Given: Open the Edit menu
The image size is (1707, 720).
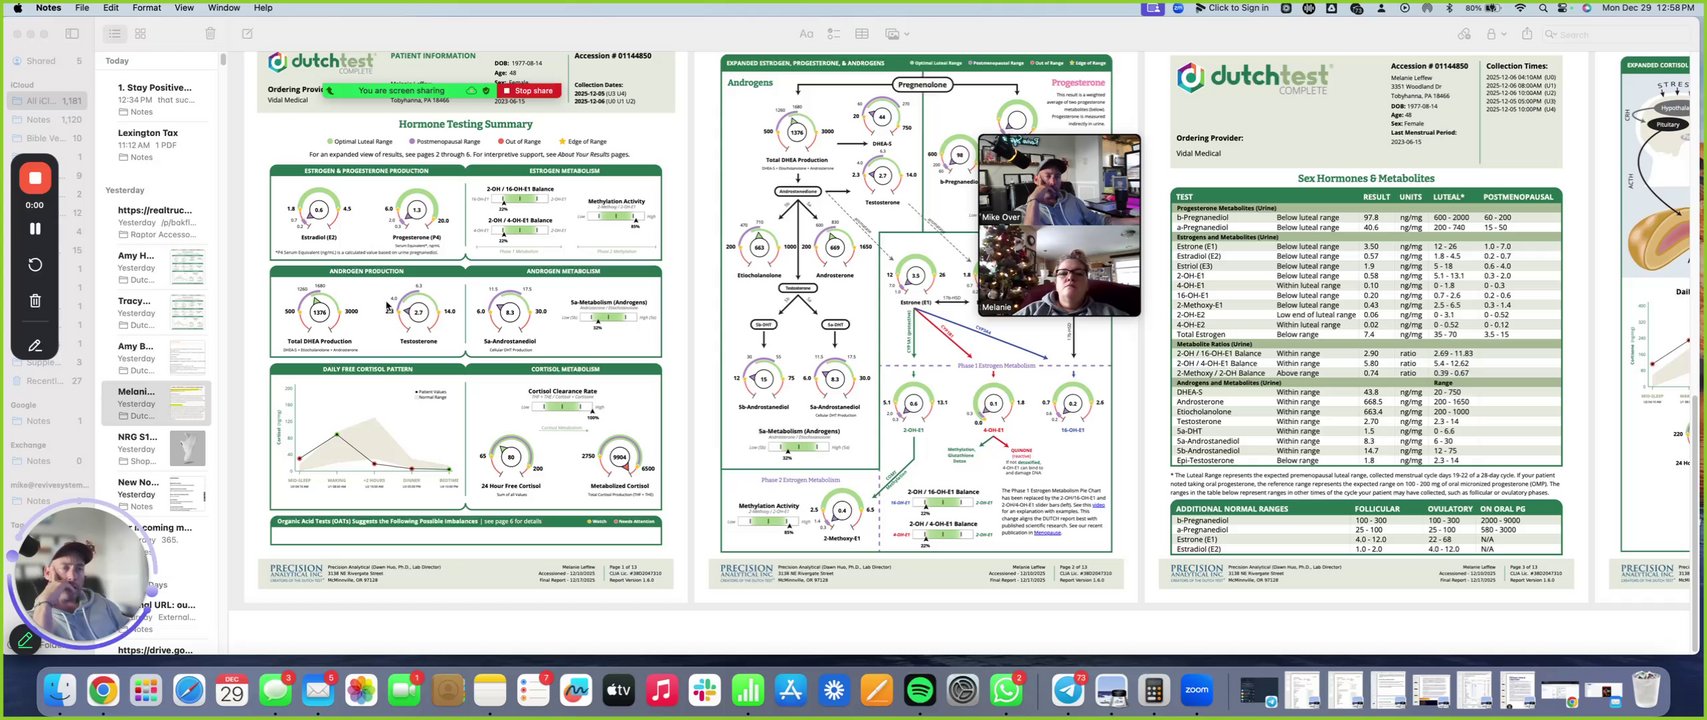Looking at the screenshot, I should pyautogui.click(x=111, y=8).
